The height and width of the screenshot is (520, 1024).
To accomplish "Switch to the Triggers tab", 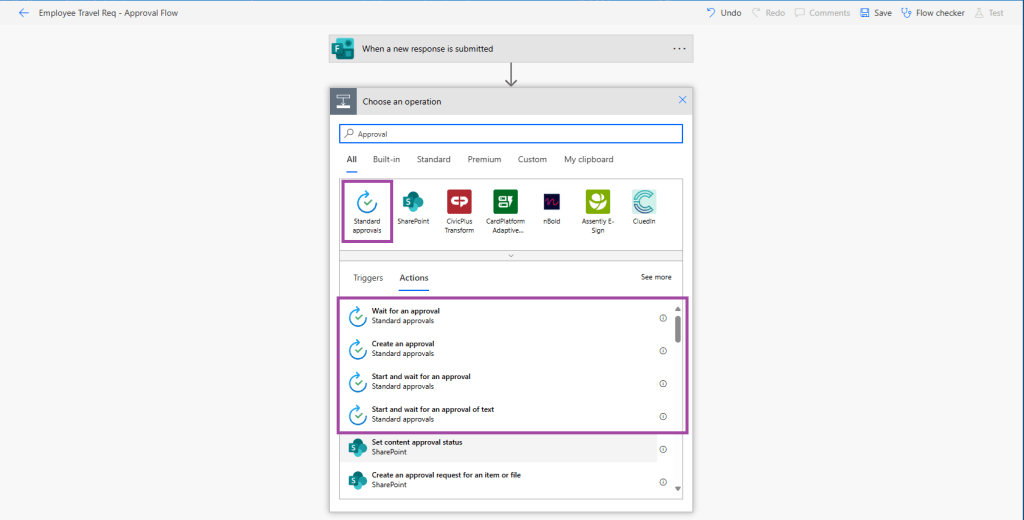I will pos(368,277).
